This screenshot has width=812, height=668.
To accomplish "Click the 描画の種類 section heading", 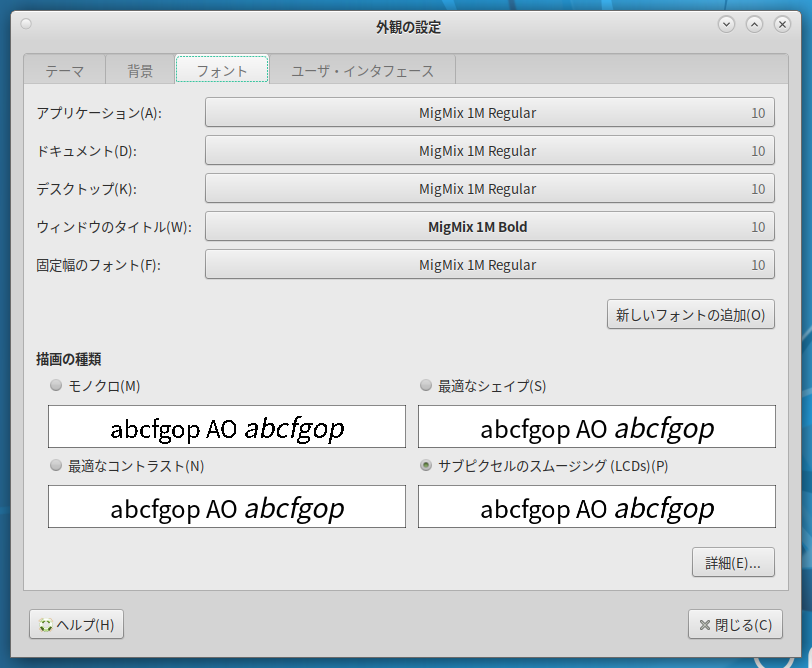I will click(x=68, y=359).
